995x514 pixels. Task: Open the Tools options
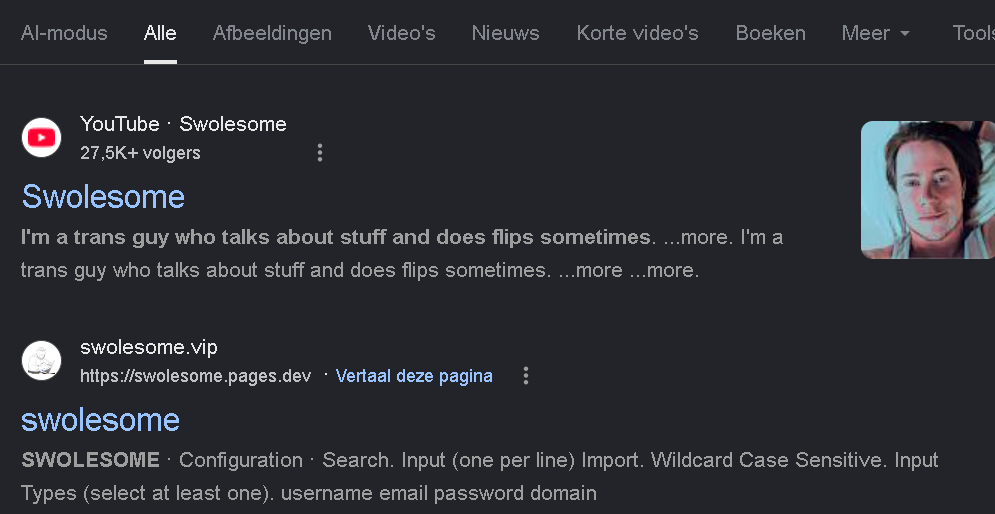[973, 33]
